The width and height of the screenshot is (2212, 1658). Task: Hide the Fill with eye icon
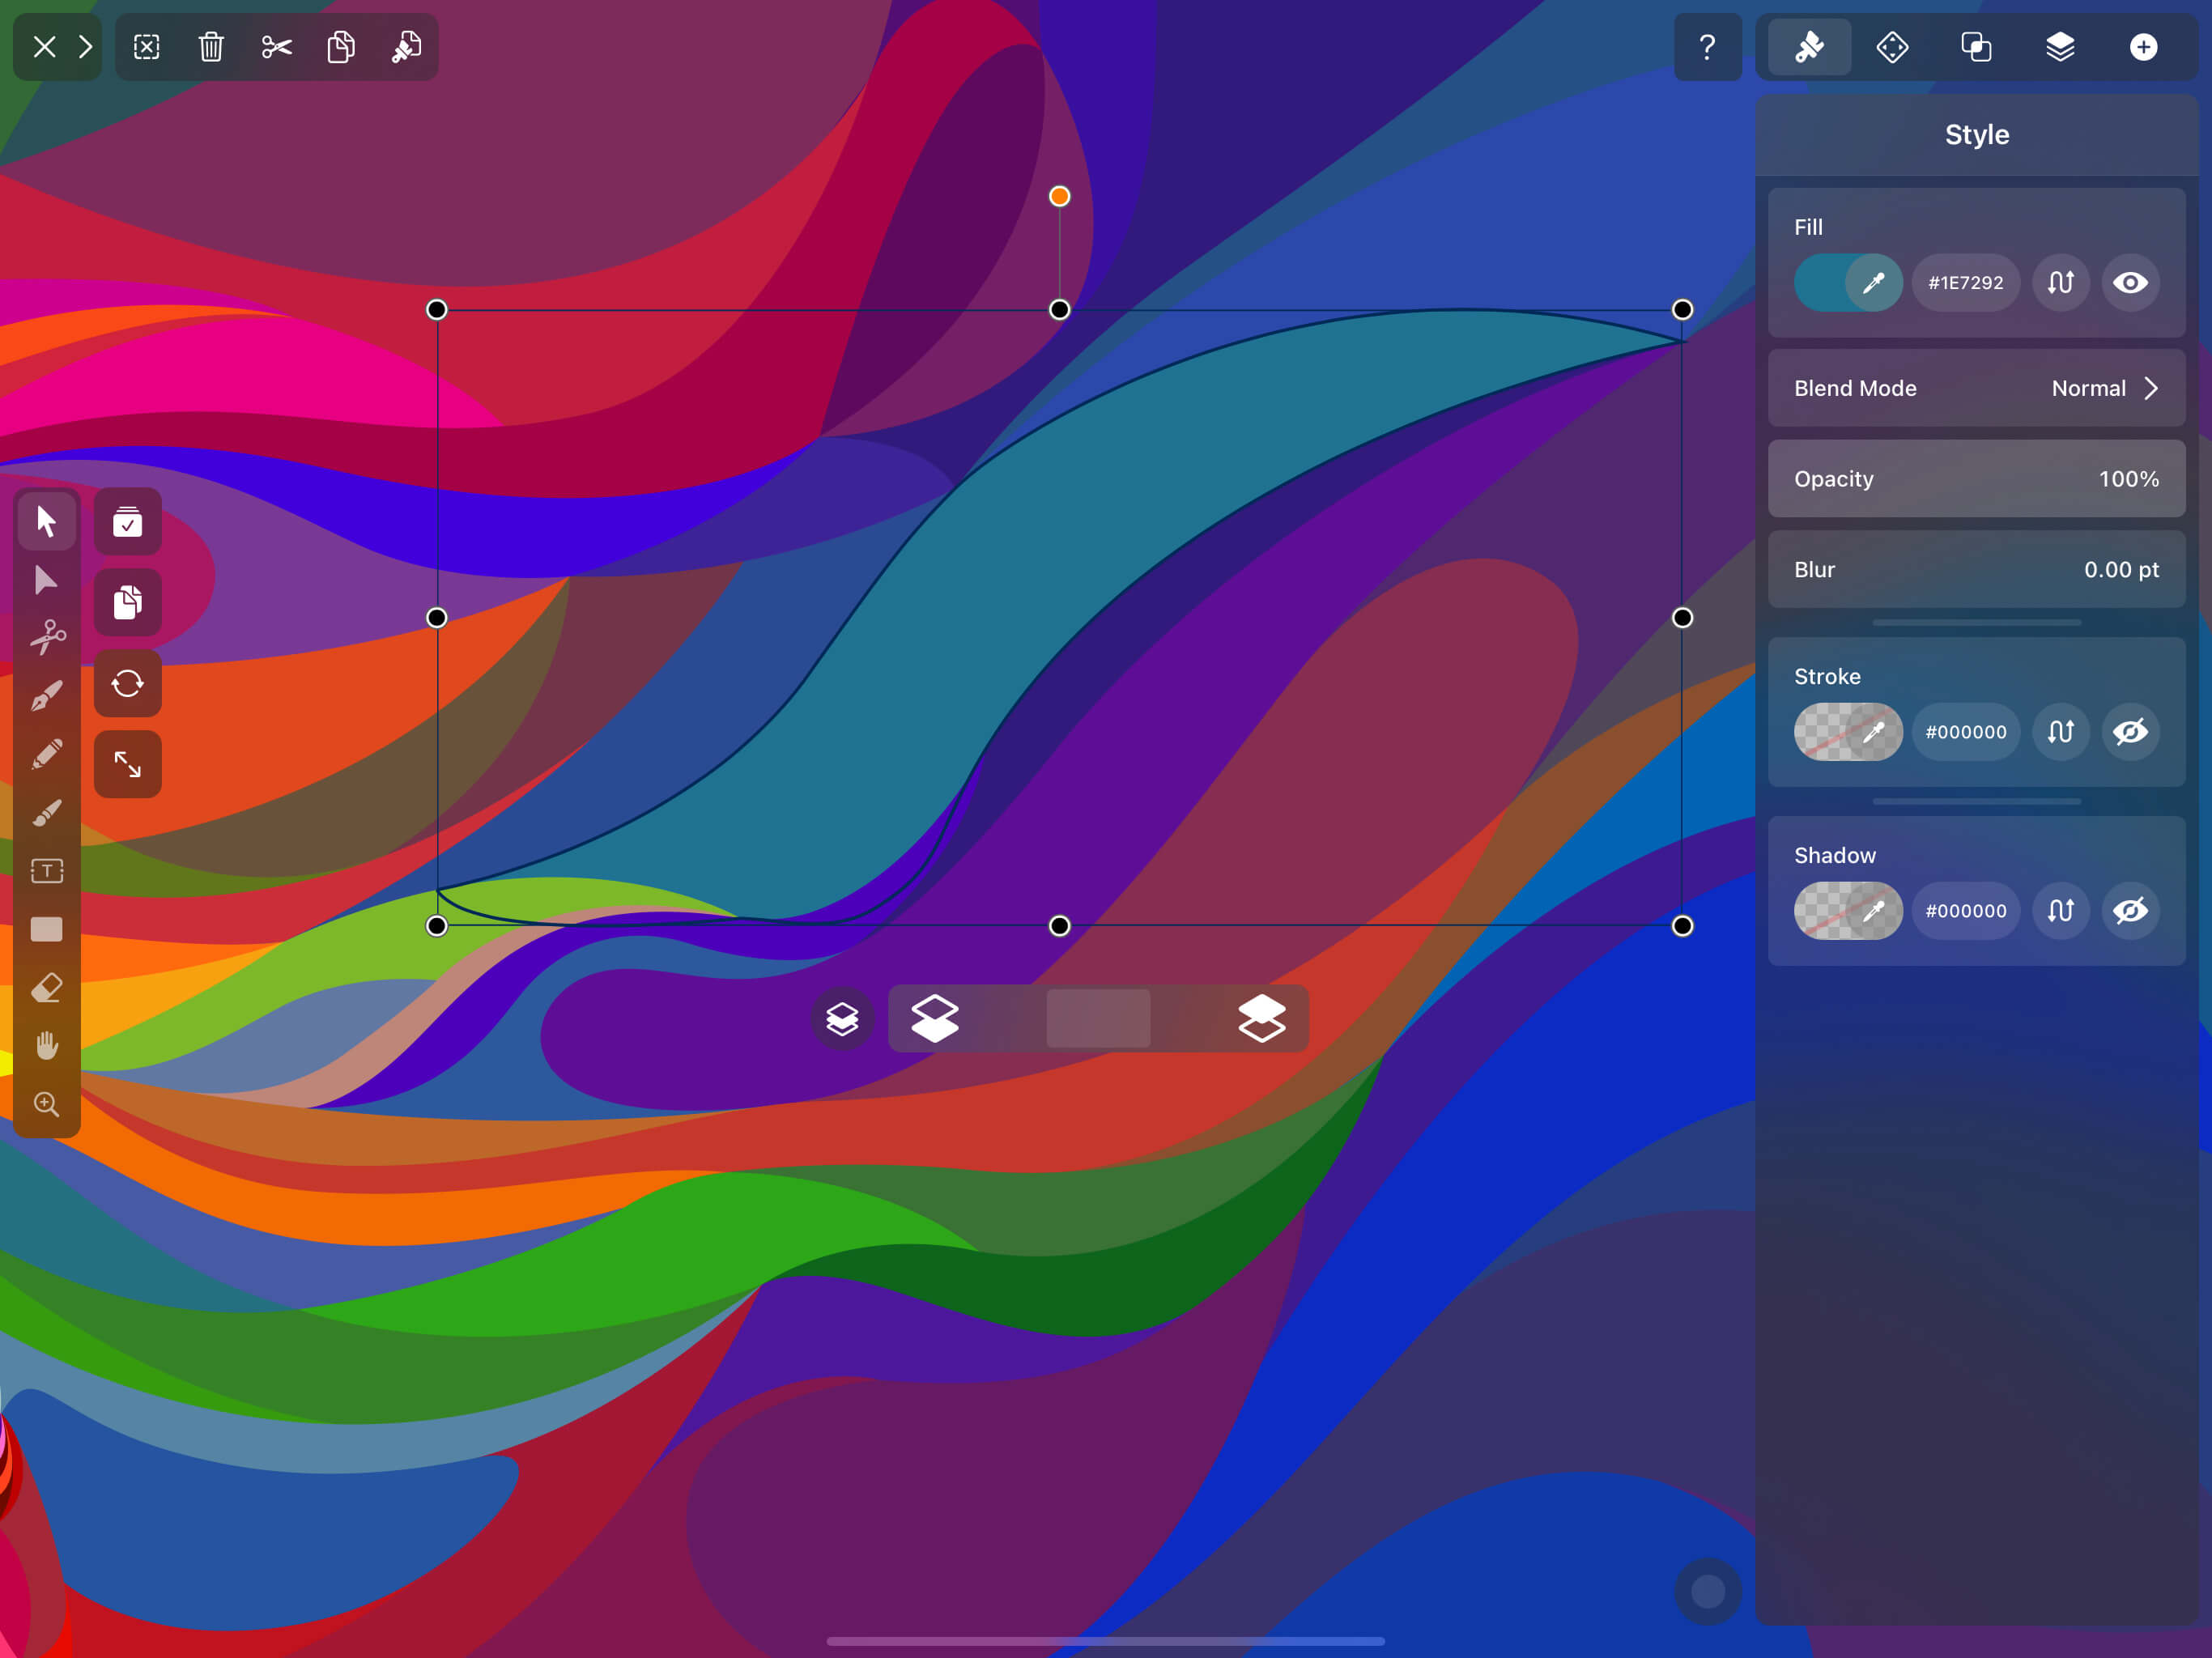click(x=2130, y=283)
